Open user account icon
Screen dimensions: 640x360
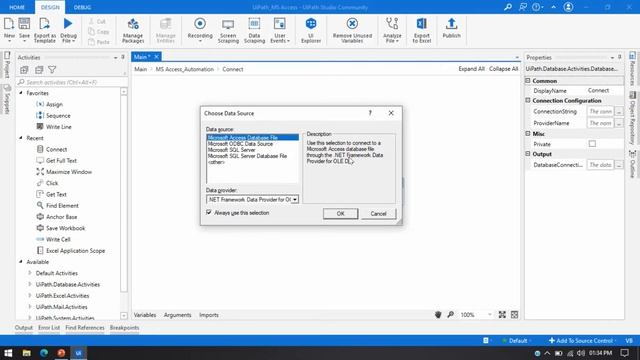(568, 7)
